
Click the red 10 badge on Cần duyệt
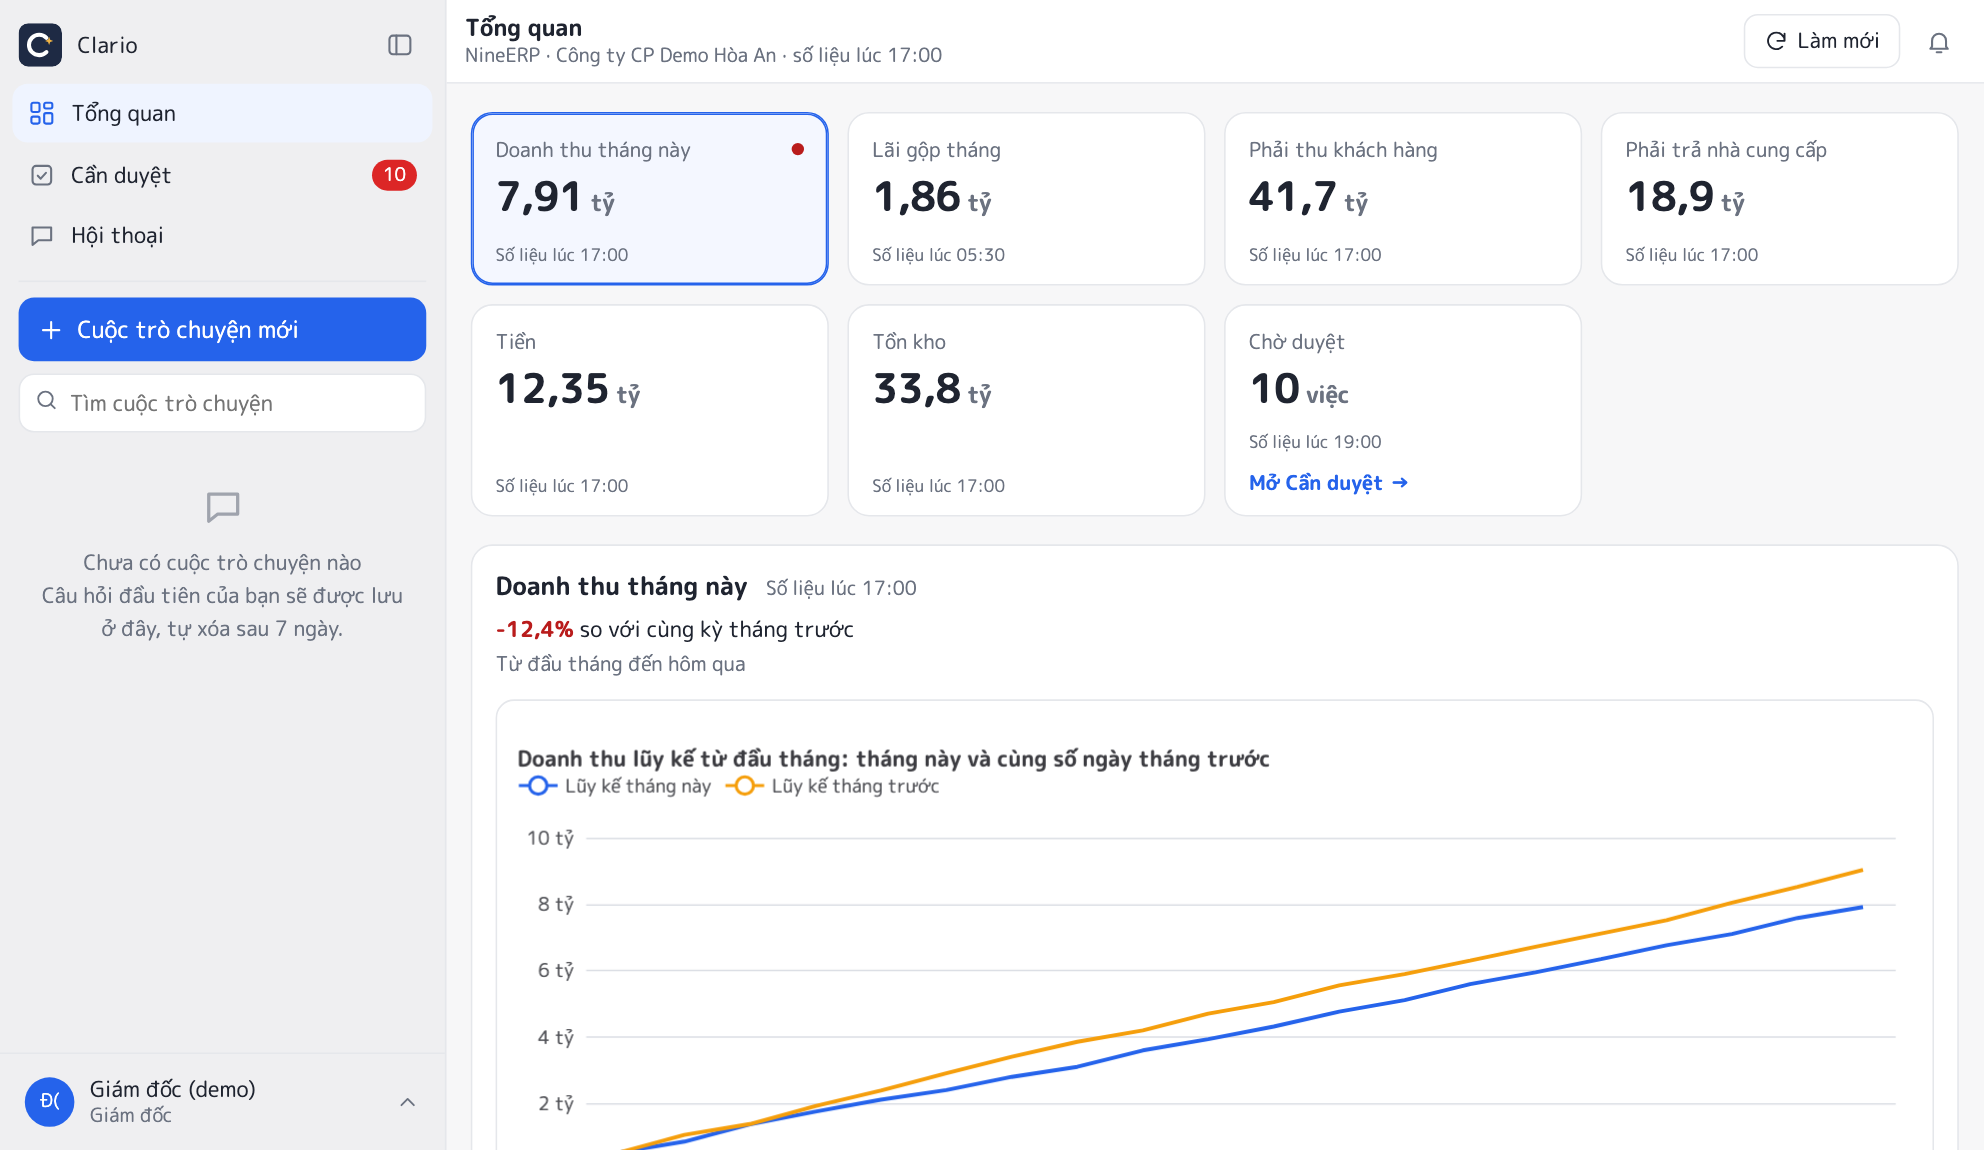coord(394,175)
